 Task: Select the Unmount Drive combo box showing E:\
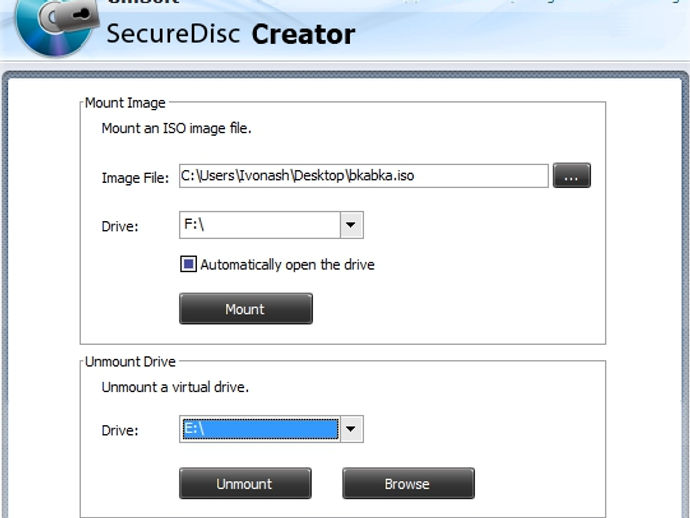click(x=271, y=429)
